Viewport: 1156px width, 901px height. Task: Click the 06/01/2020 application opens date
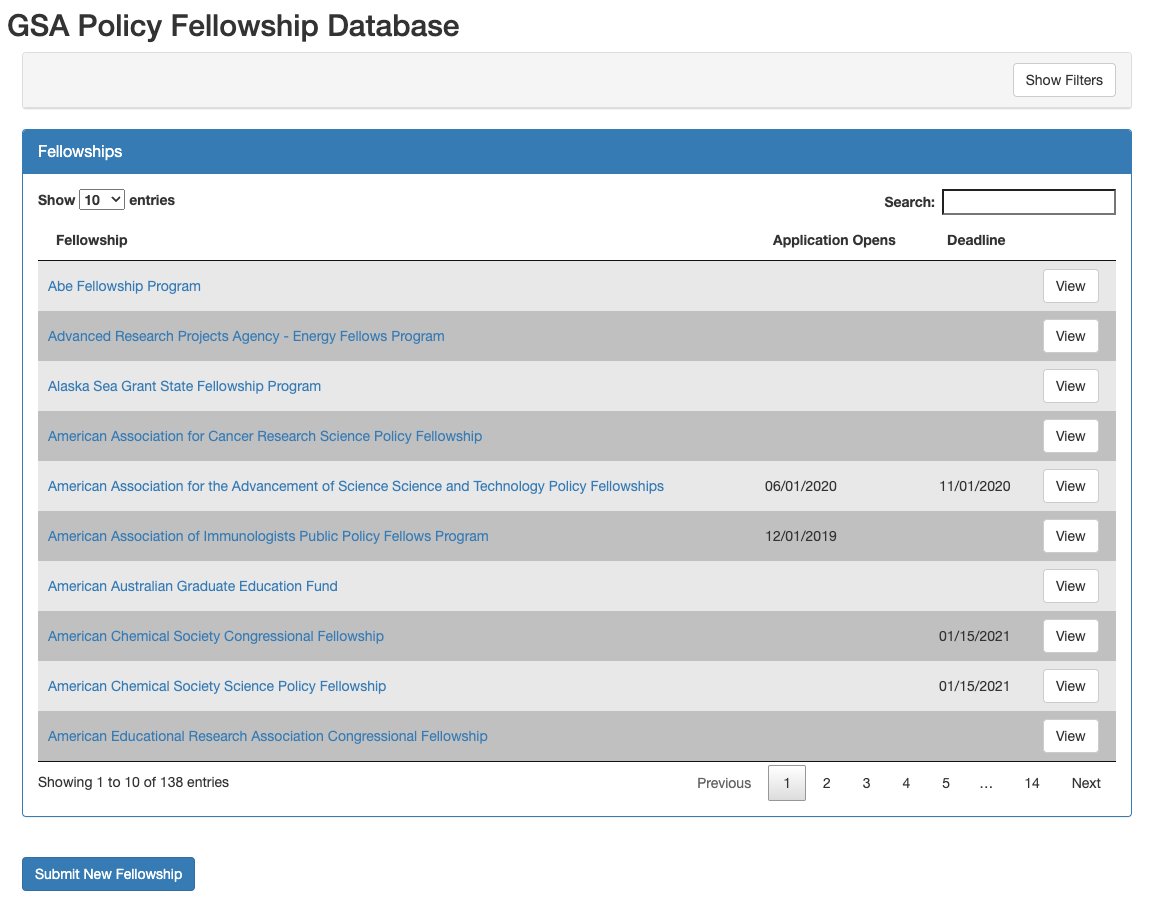pyautogui.click(x=801, y=487)
